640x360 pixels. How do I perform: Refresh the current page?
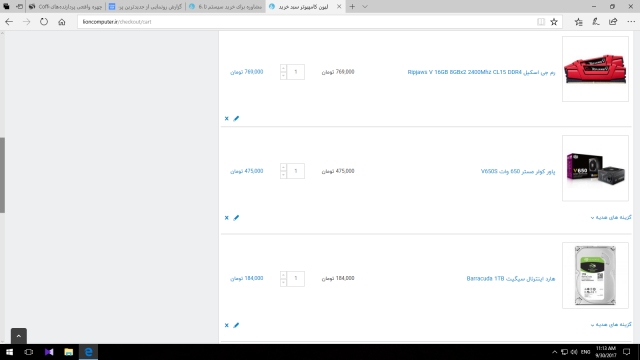tap(44, 22)
